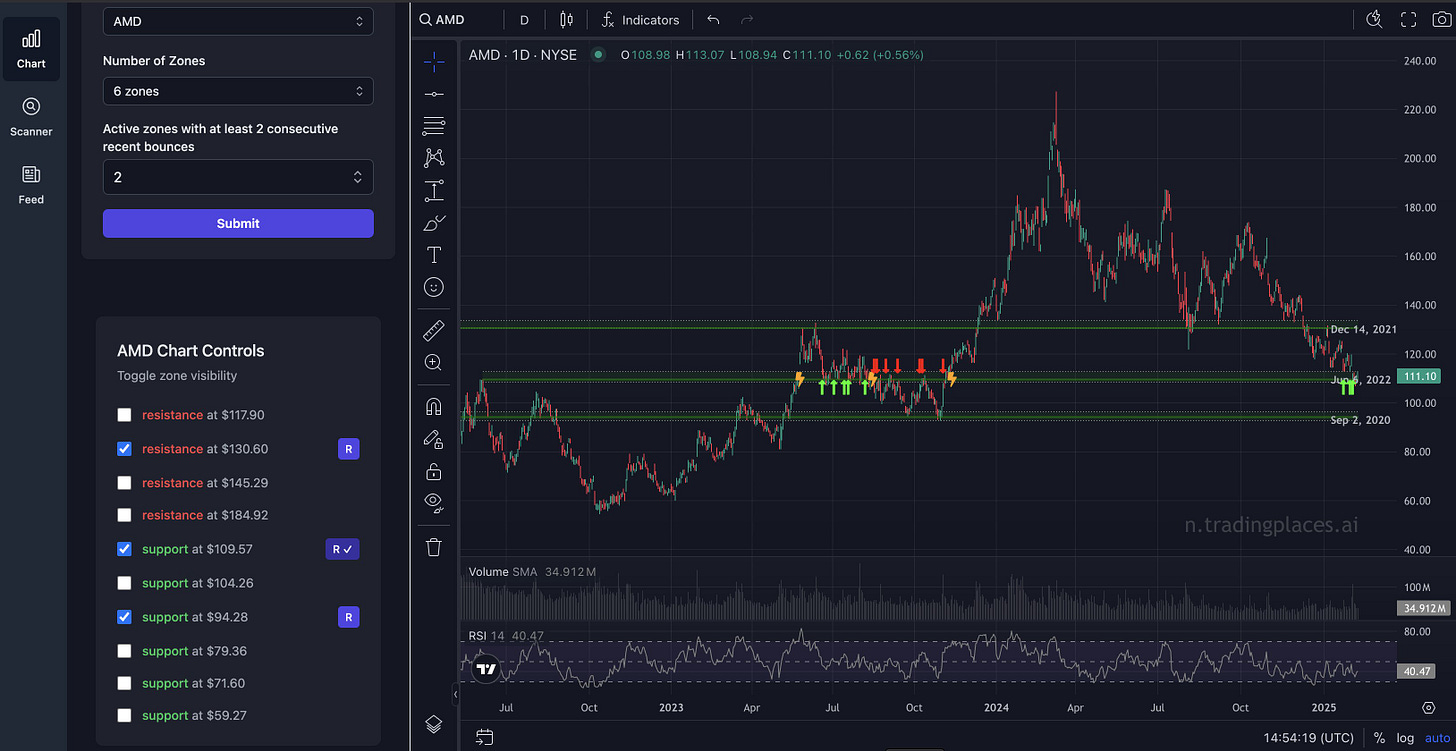Take a chart snapshot with camera icon

[1441, 20]
